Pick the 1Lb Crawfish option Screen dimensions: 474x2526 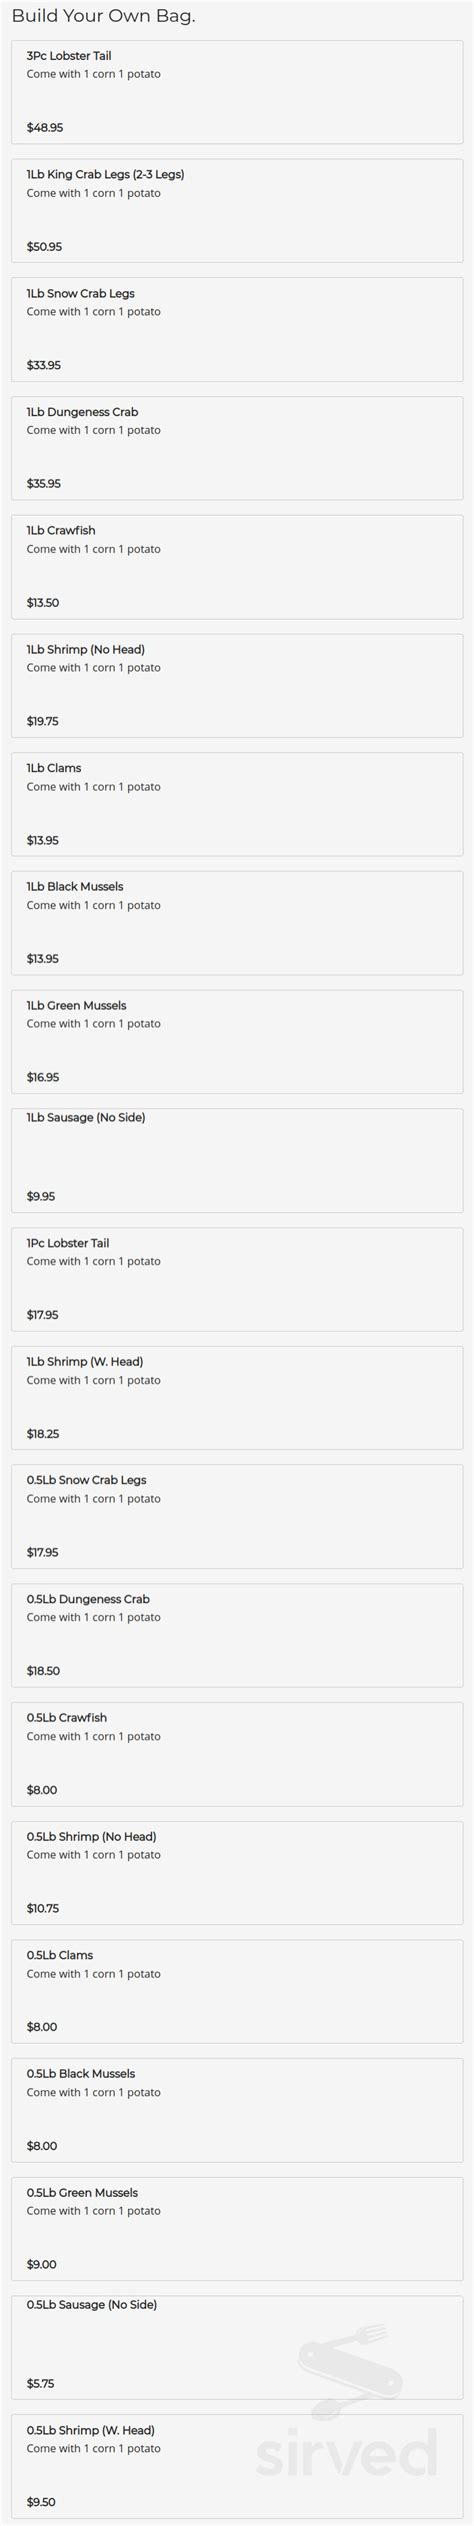pos(237,567)
